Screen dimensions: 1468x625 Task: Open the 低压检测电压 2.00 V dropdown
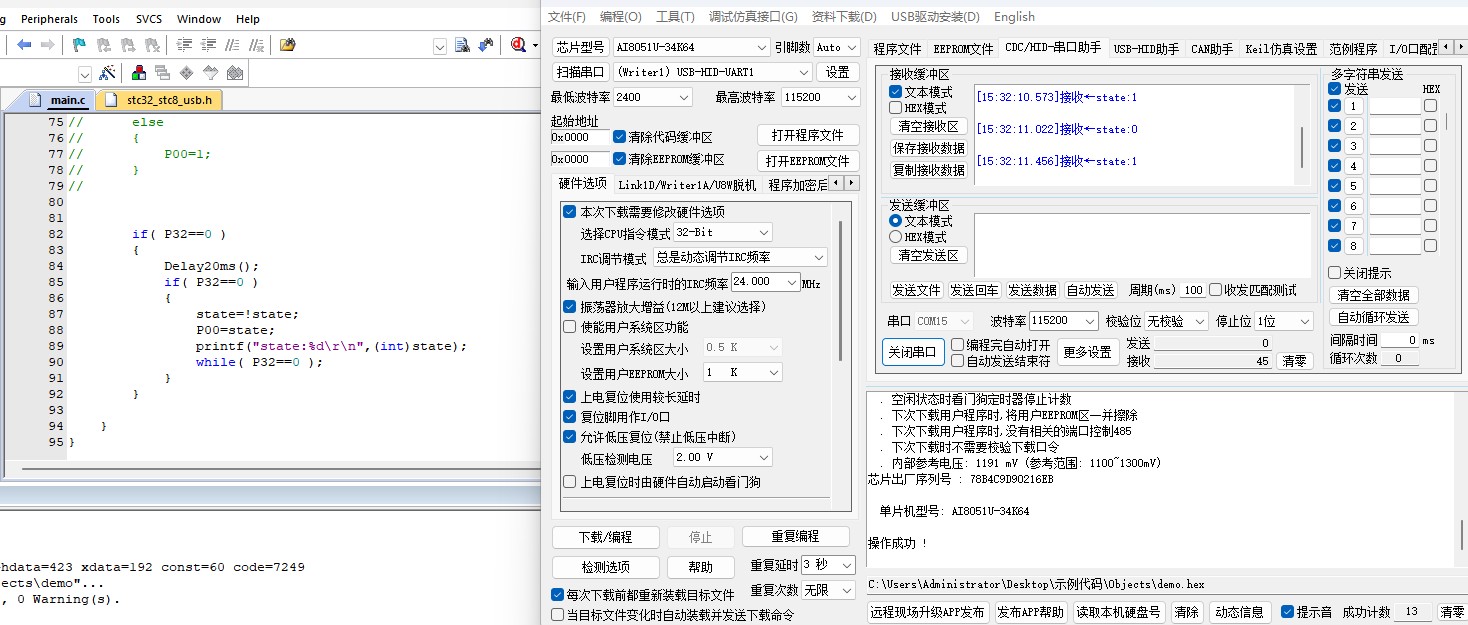pyautogui.click(x=722, y=457)
